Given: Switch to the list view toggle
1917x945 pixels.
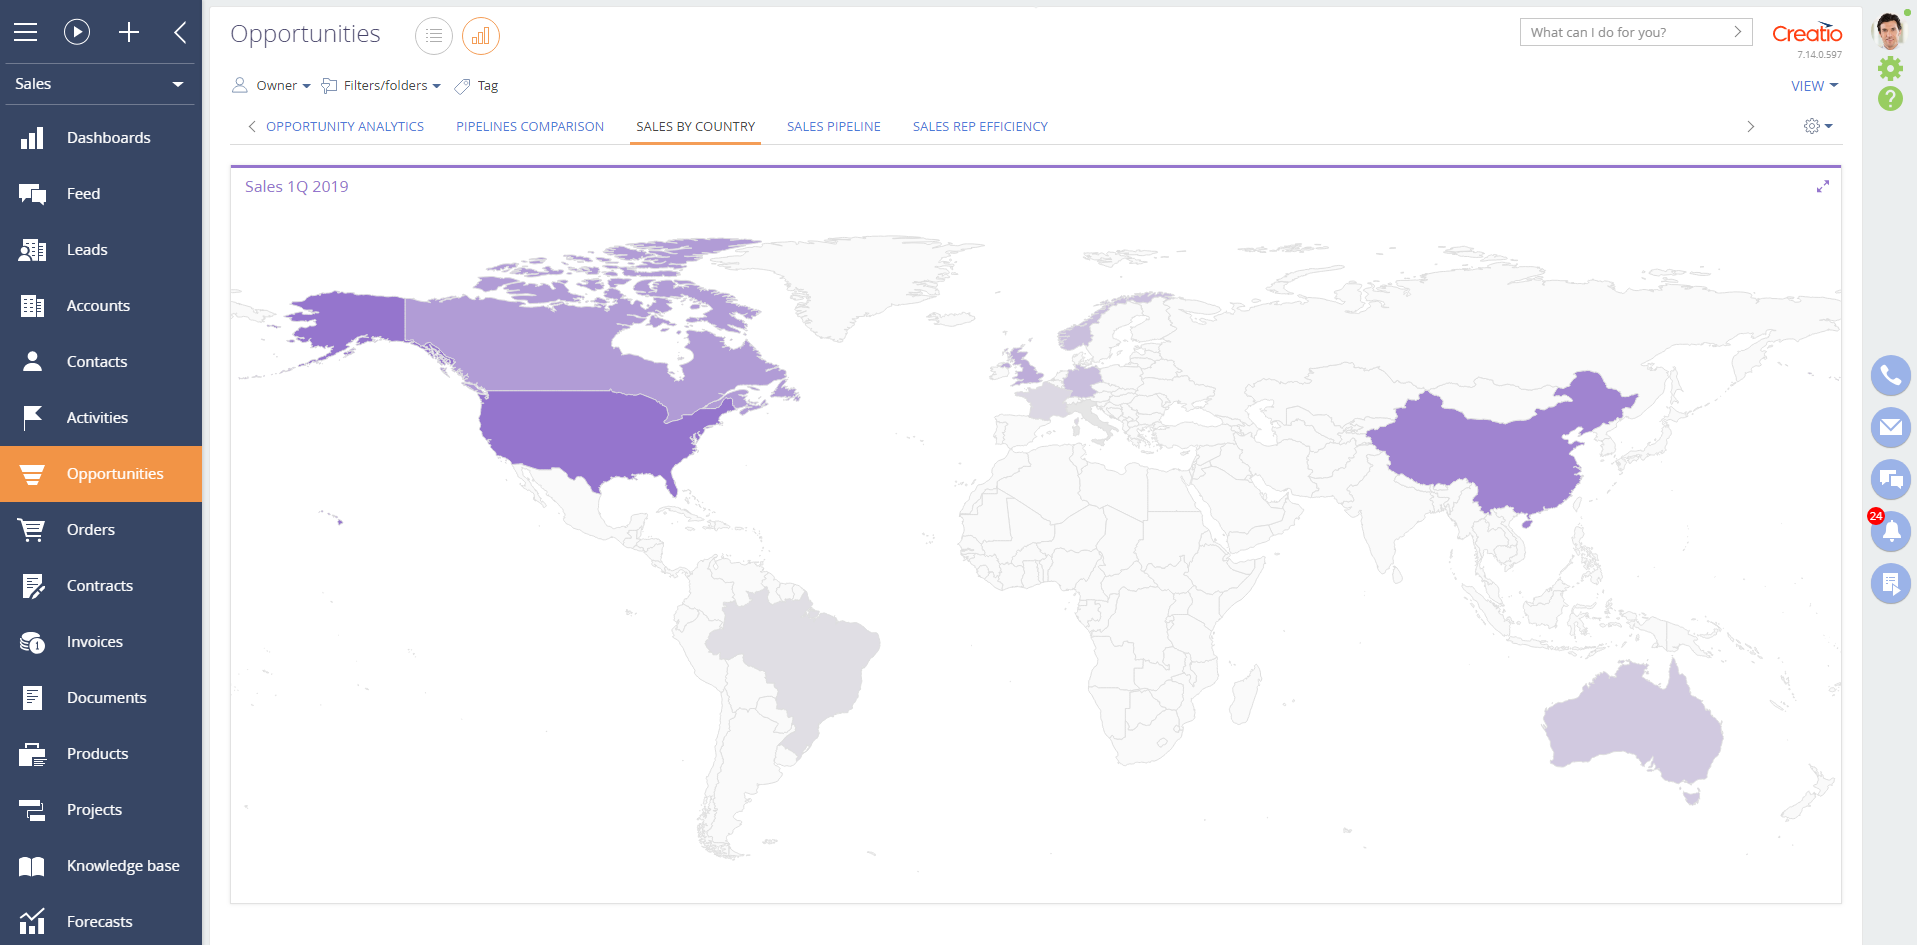Looking at the screenshot, I should pos(434,35).
